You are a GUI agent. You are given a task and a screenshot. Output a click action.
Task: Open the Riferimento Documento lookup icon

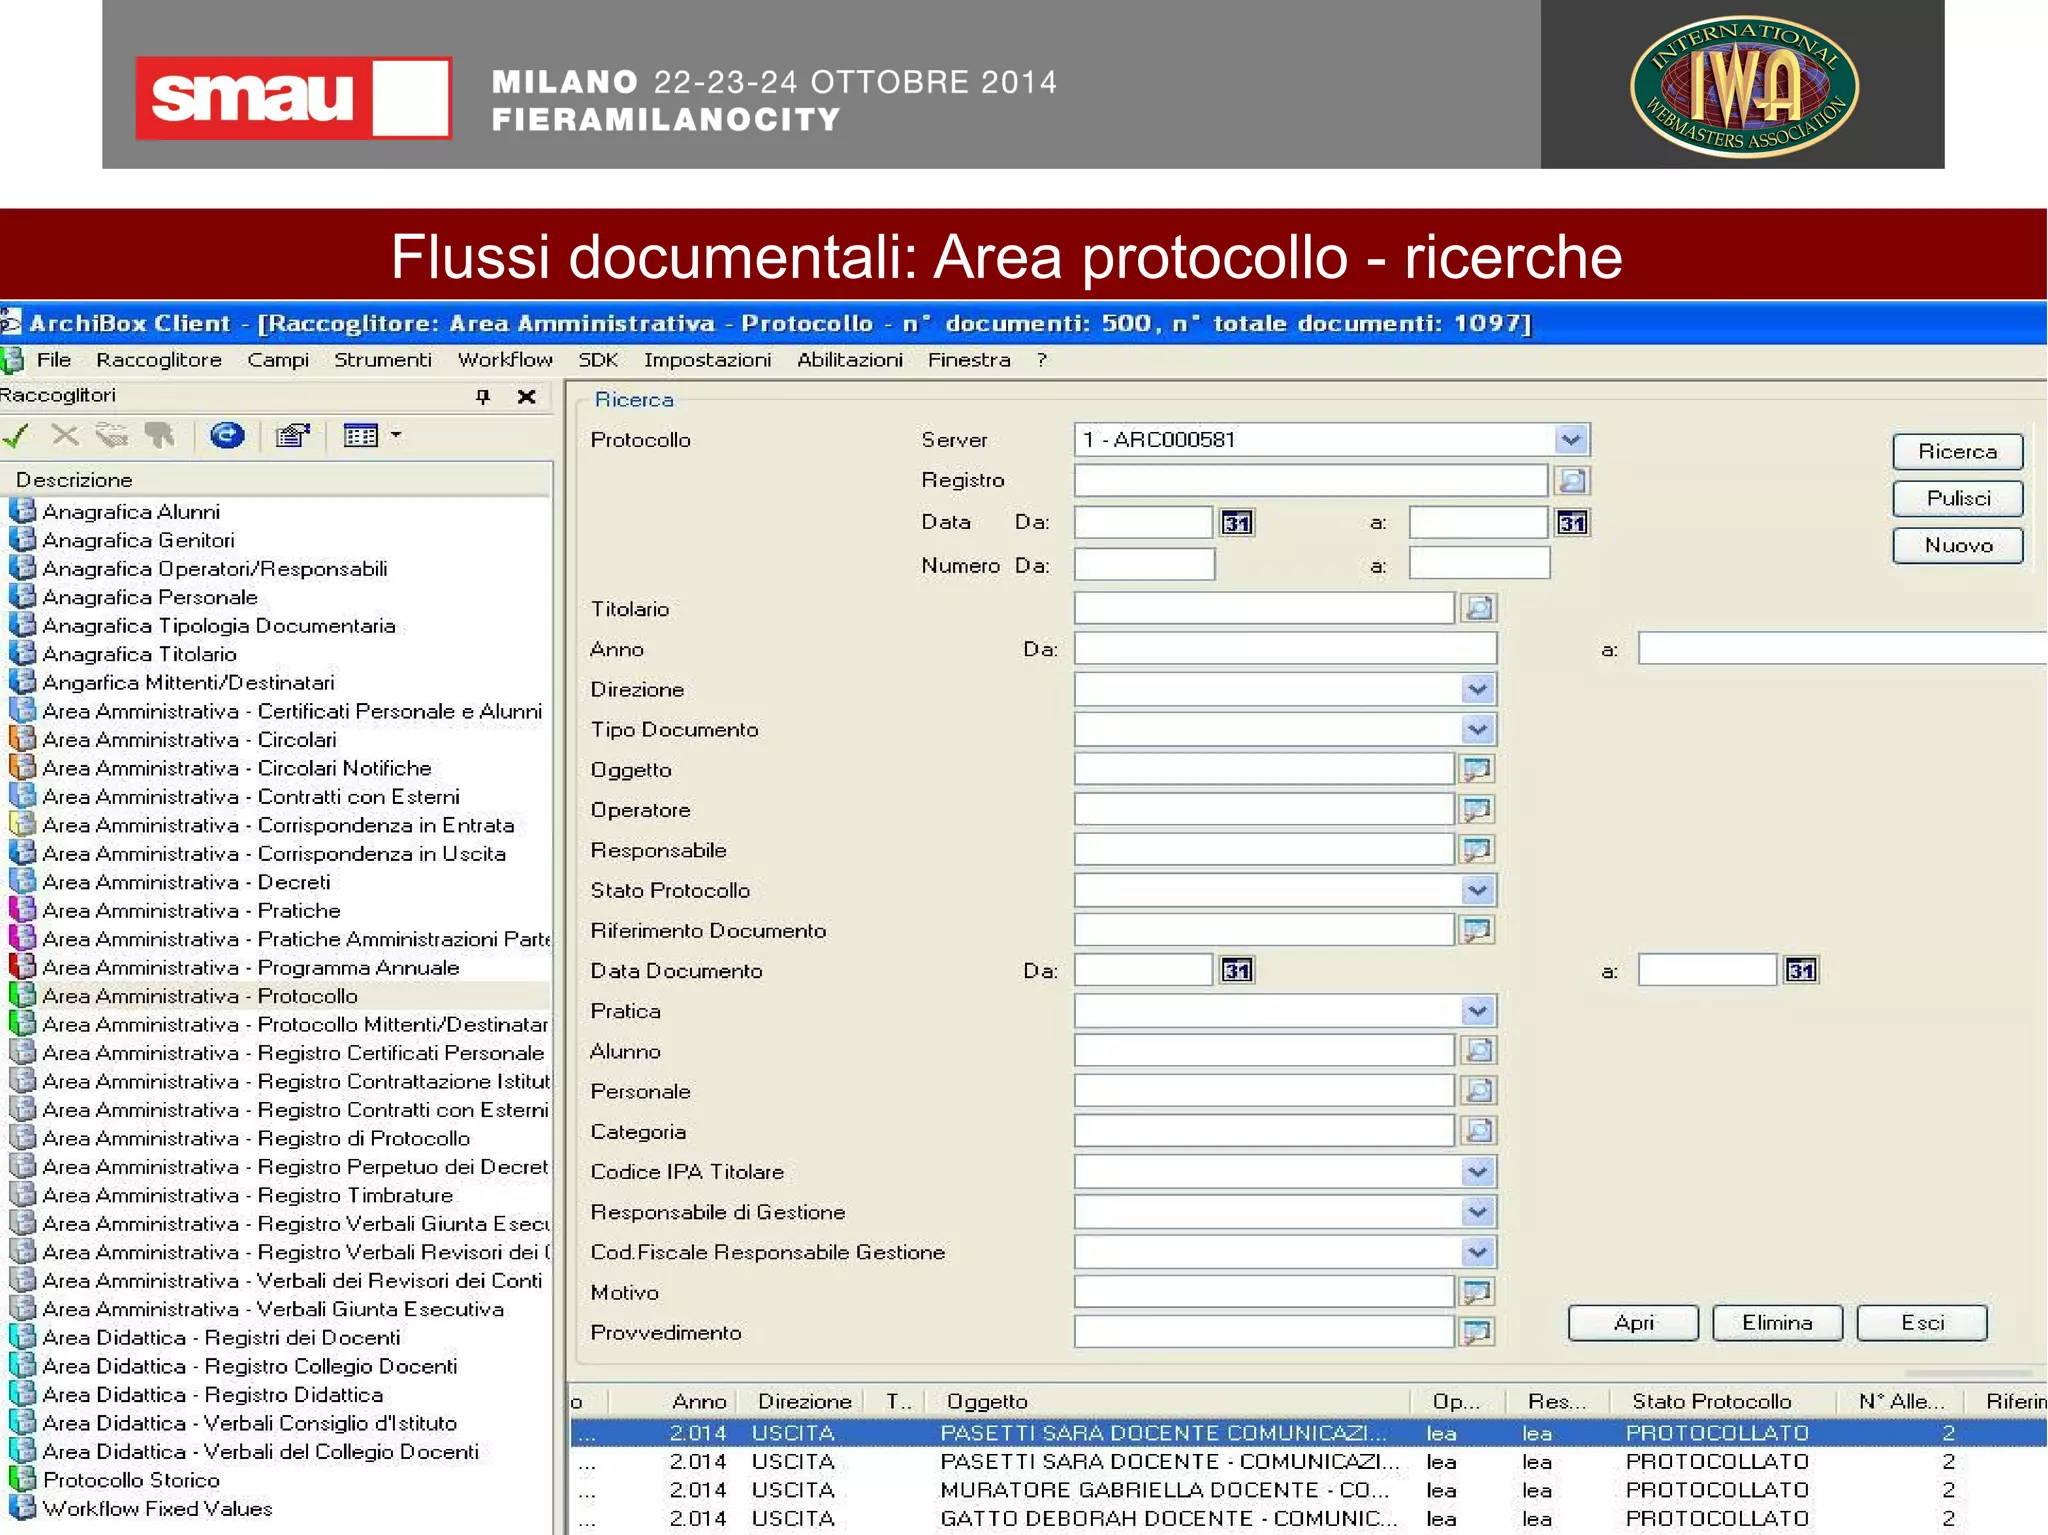(1478, 930)
